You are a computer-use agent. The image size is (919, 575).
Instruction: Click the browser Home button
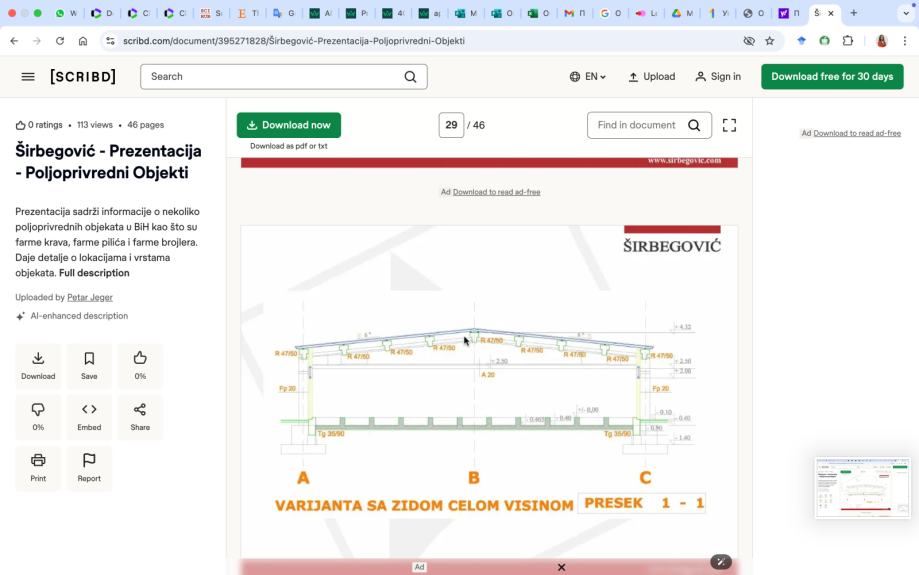[x=83, y=41]
